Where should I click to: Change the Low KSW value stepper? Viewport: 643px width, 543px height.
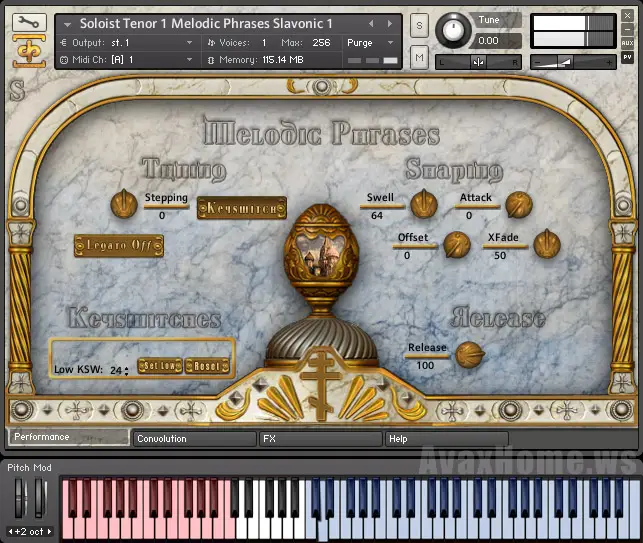click(126, 371)
